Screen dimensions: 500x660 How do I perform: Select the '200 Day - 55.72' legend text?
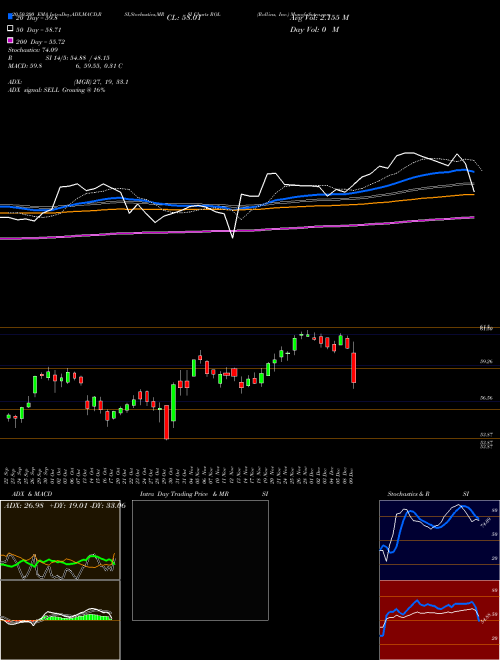click(40, 42)
